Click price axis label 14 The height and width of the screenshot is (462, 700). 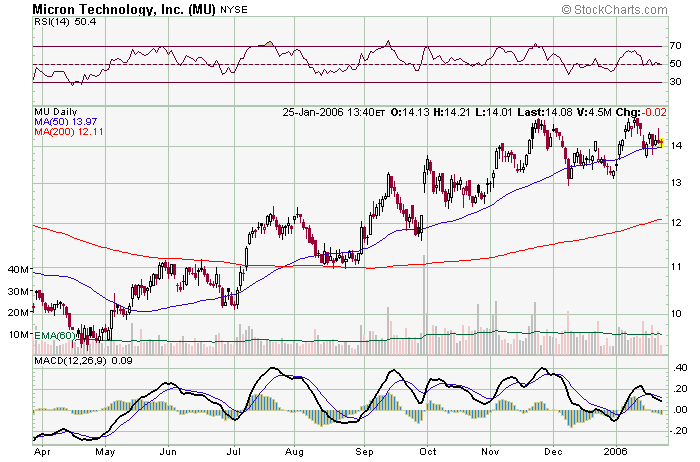click(675, 146)
